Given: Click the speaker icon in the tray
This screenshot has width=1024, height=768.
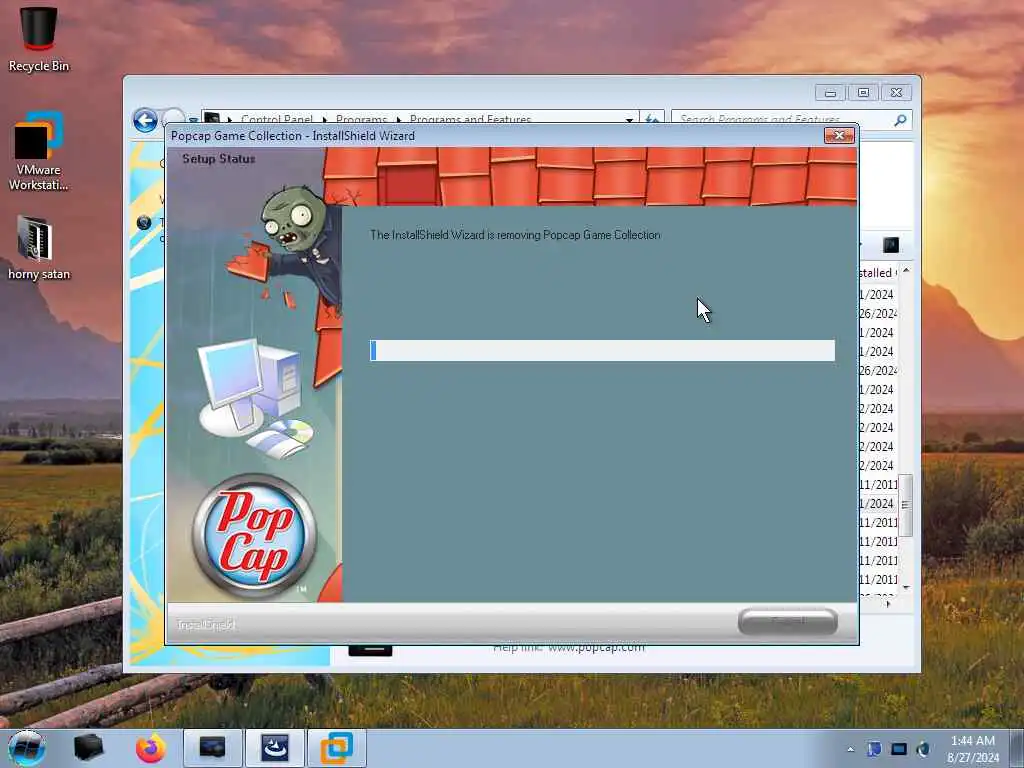Looking at the screenshot, I should 923,749.
